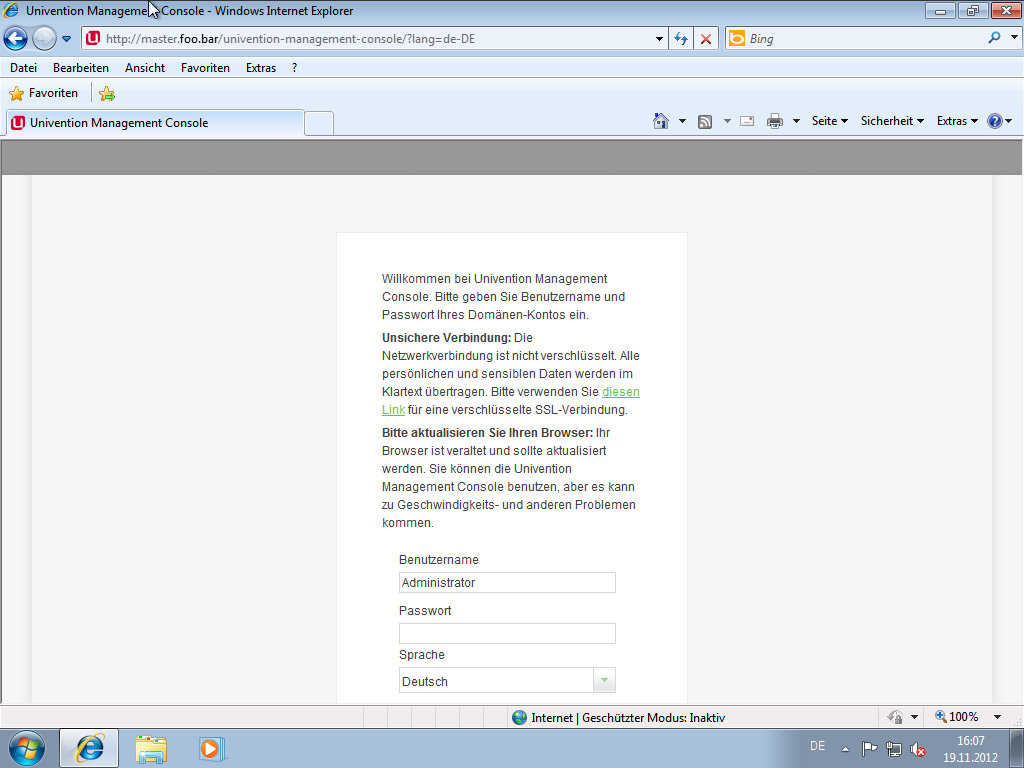This screenshot has height=768, width=1024.
Task: Open the Datei menu
Action: (23, 68)
